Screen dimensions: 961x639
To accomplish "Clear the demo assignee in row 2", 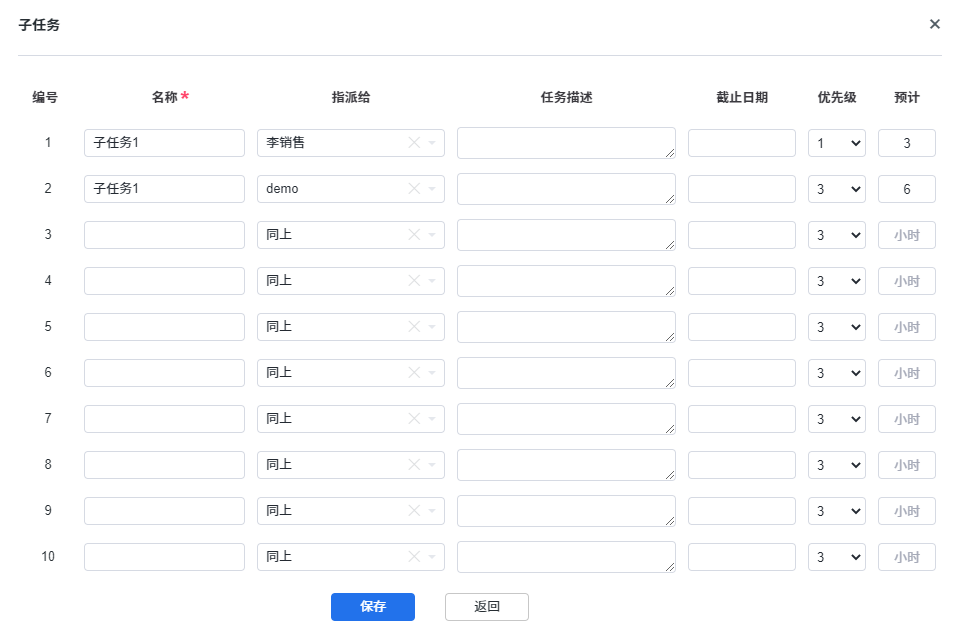I will 414,189.
